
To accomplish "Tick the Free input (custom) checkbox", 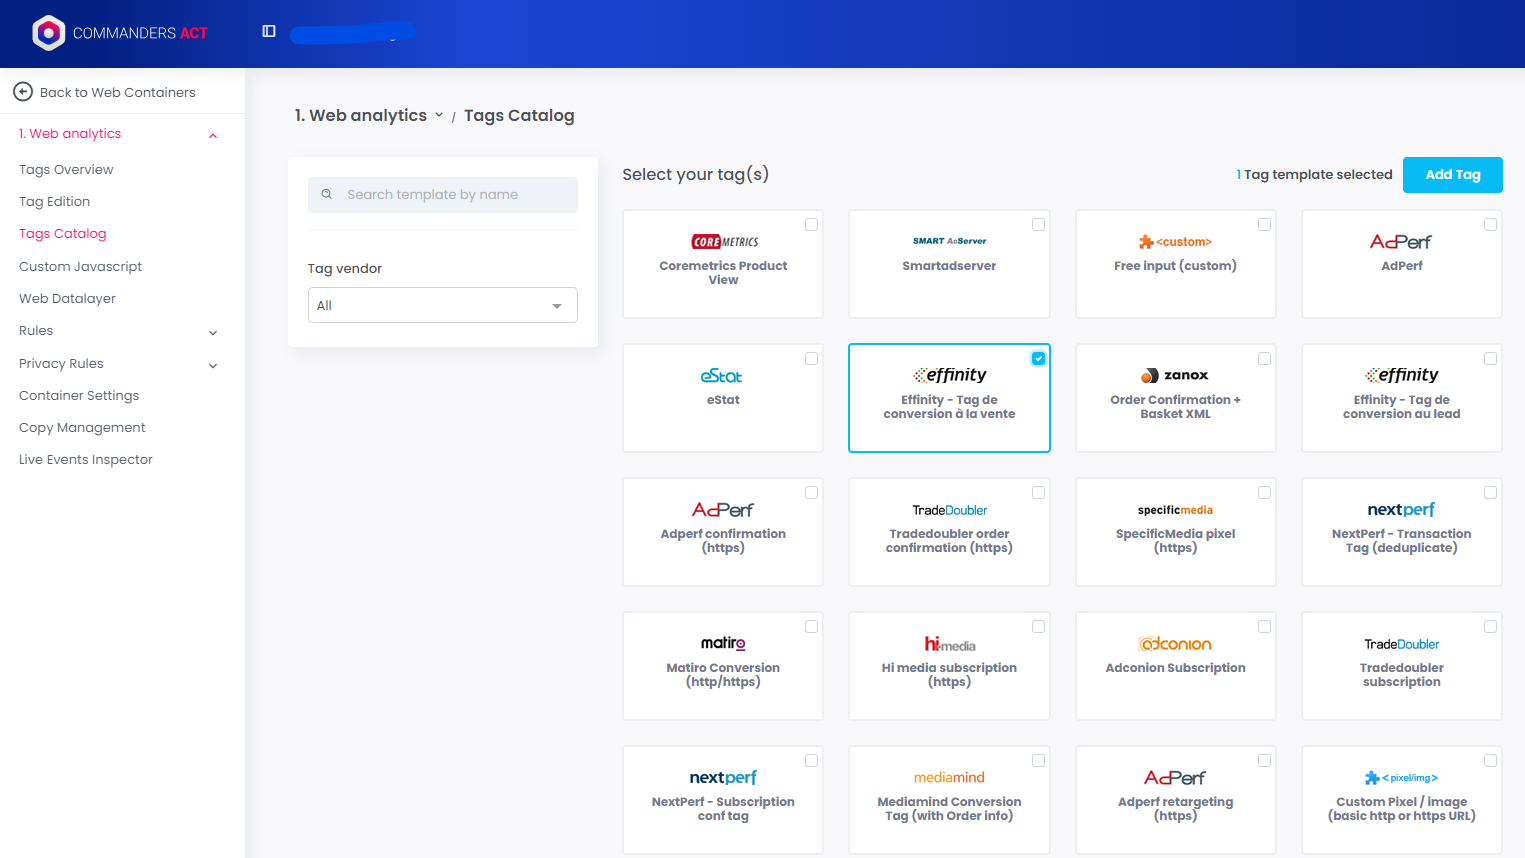I will coord(1264,225).
